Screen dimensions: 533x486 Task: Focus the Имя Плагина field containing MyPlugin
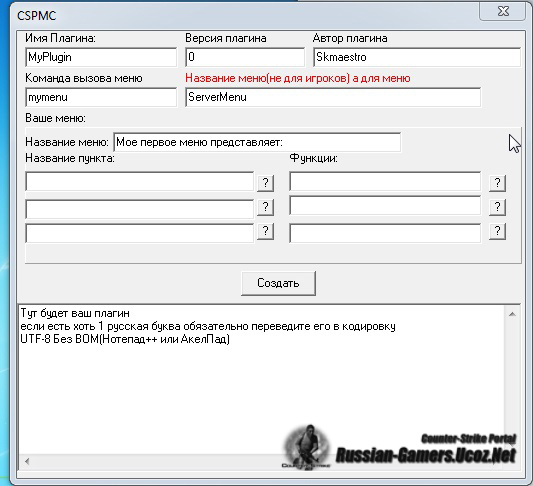click(x=101, y=57)
